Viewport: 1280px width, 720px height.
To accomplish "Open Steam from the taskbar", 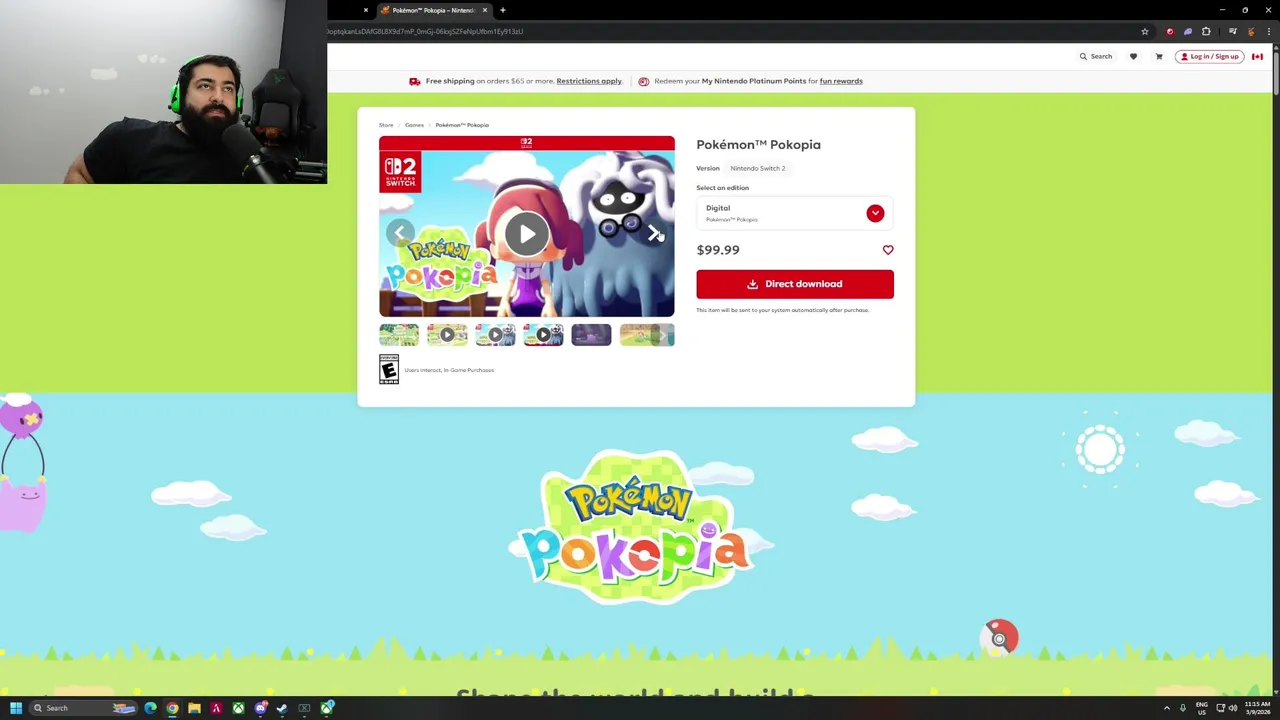I will tap(282, 708).
